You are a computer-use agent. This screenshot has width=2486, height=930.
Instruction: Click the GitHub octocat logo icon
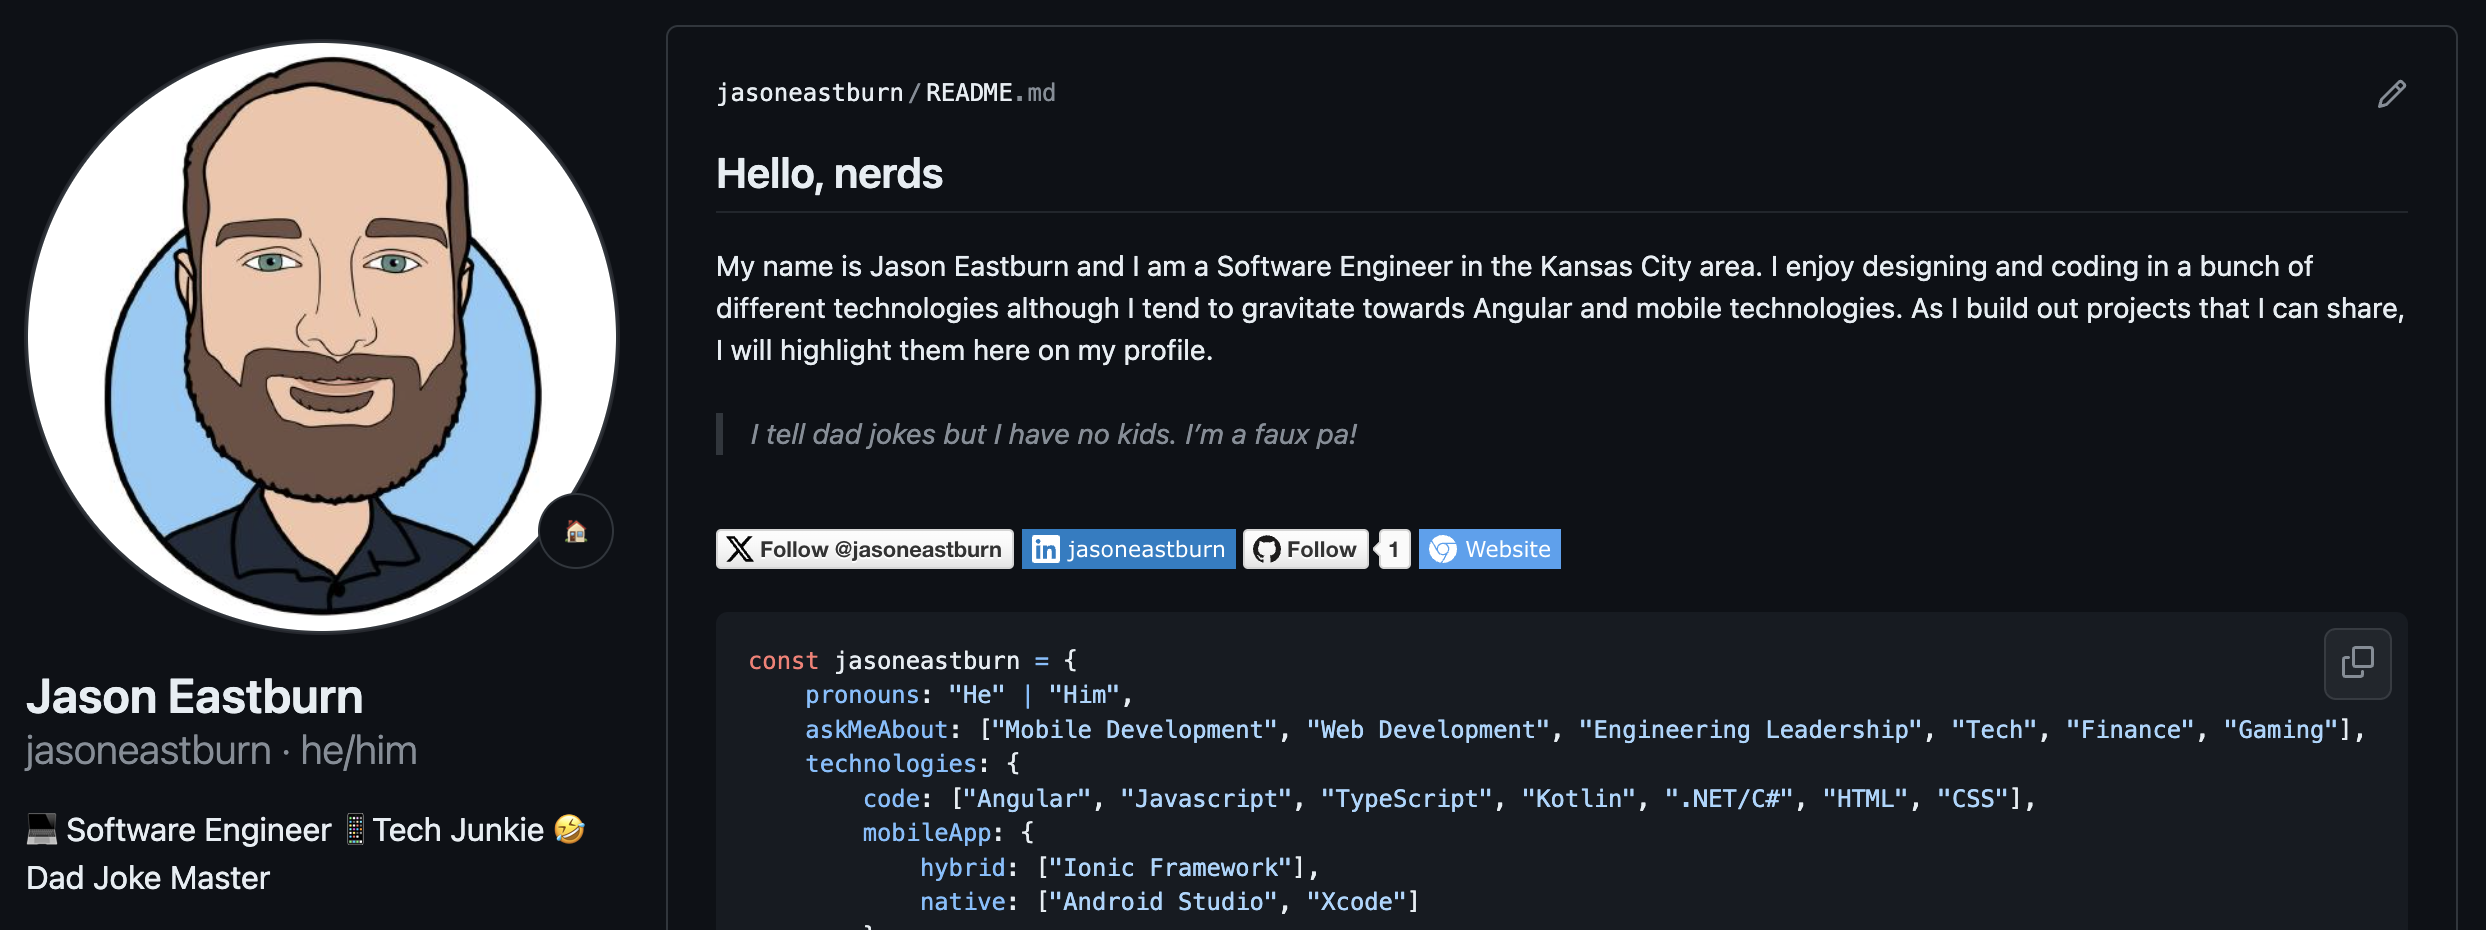[x=1266, y=549]
